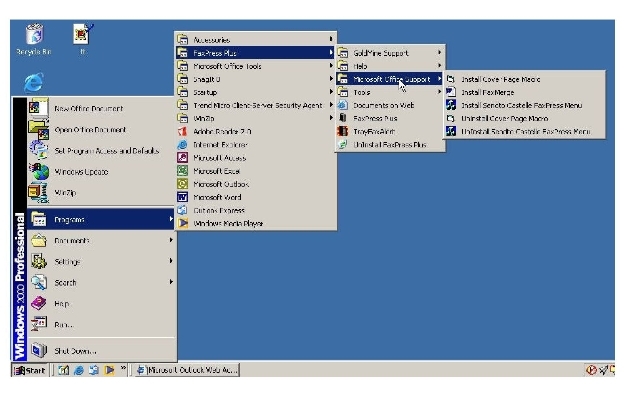Image resolution: width=627 pixels, height=399 pixels.
Task: Select the Programs entry in Start menu
Action: pyautogui.click(x=102, y=219)
